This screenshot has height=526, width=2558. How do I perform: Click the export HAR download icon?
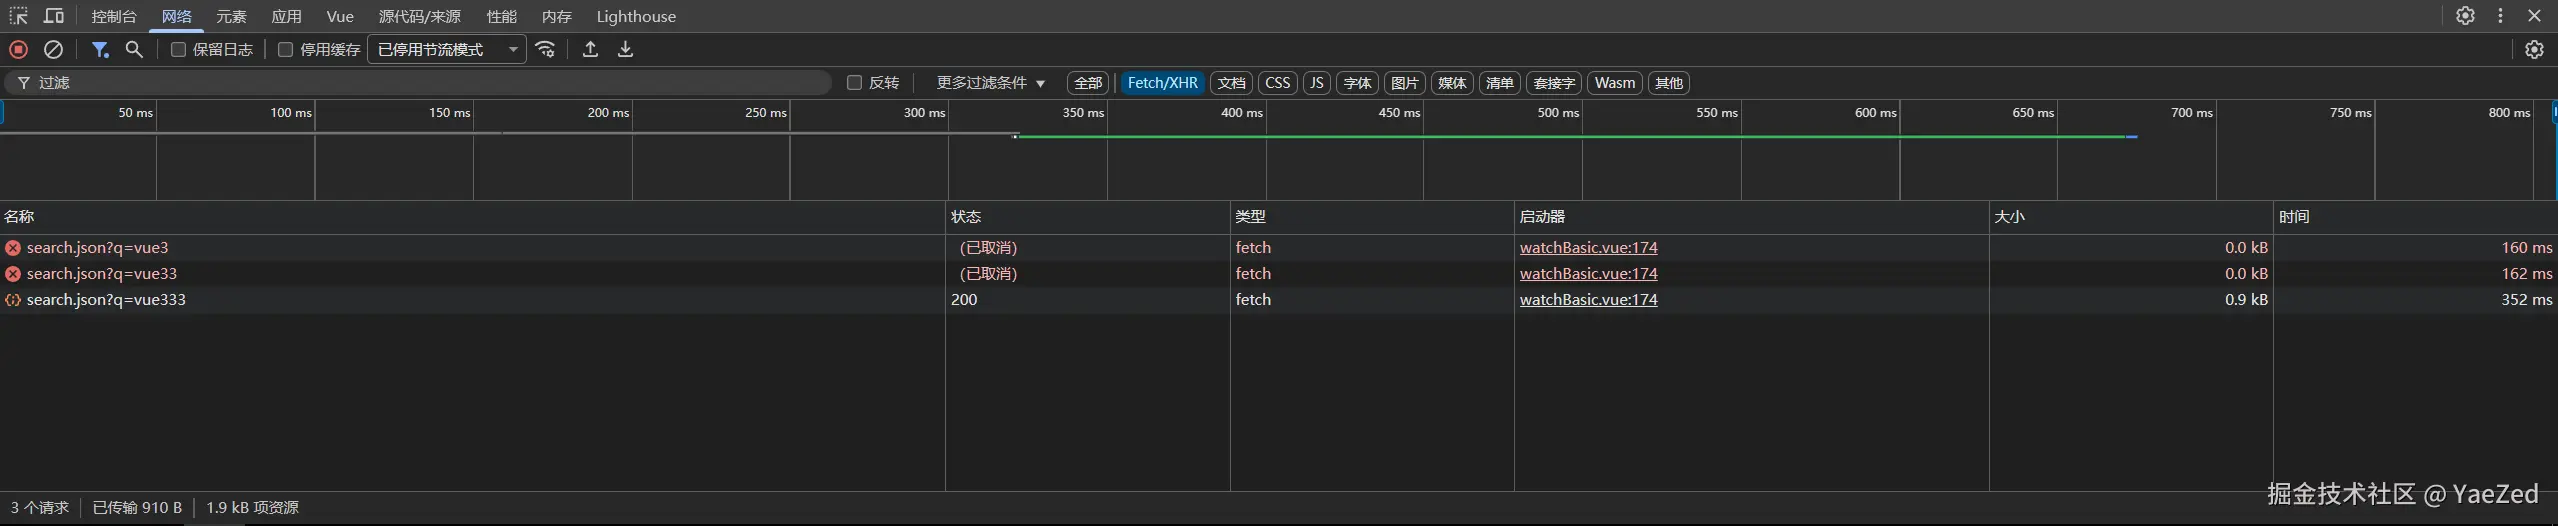click(625, 49)
